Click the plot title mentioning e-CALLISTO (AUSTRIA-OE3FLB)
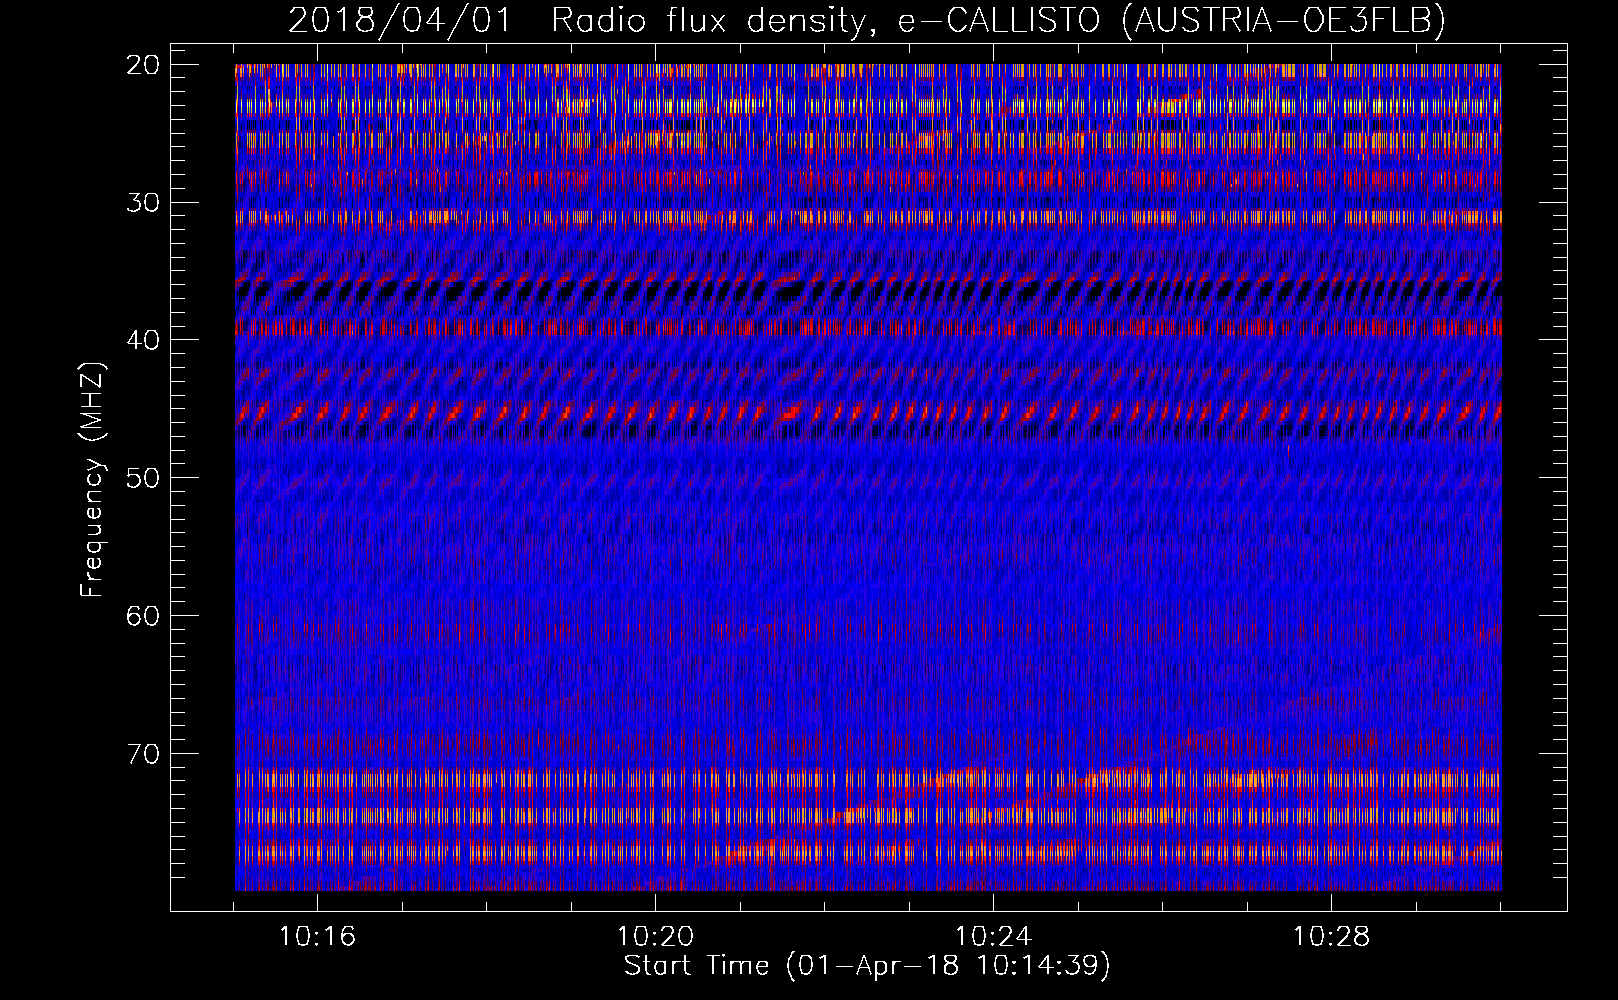Image resolution: width=1618 pixels, height=1000 pixels. coord(867,20)
